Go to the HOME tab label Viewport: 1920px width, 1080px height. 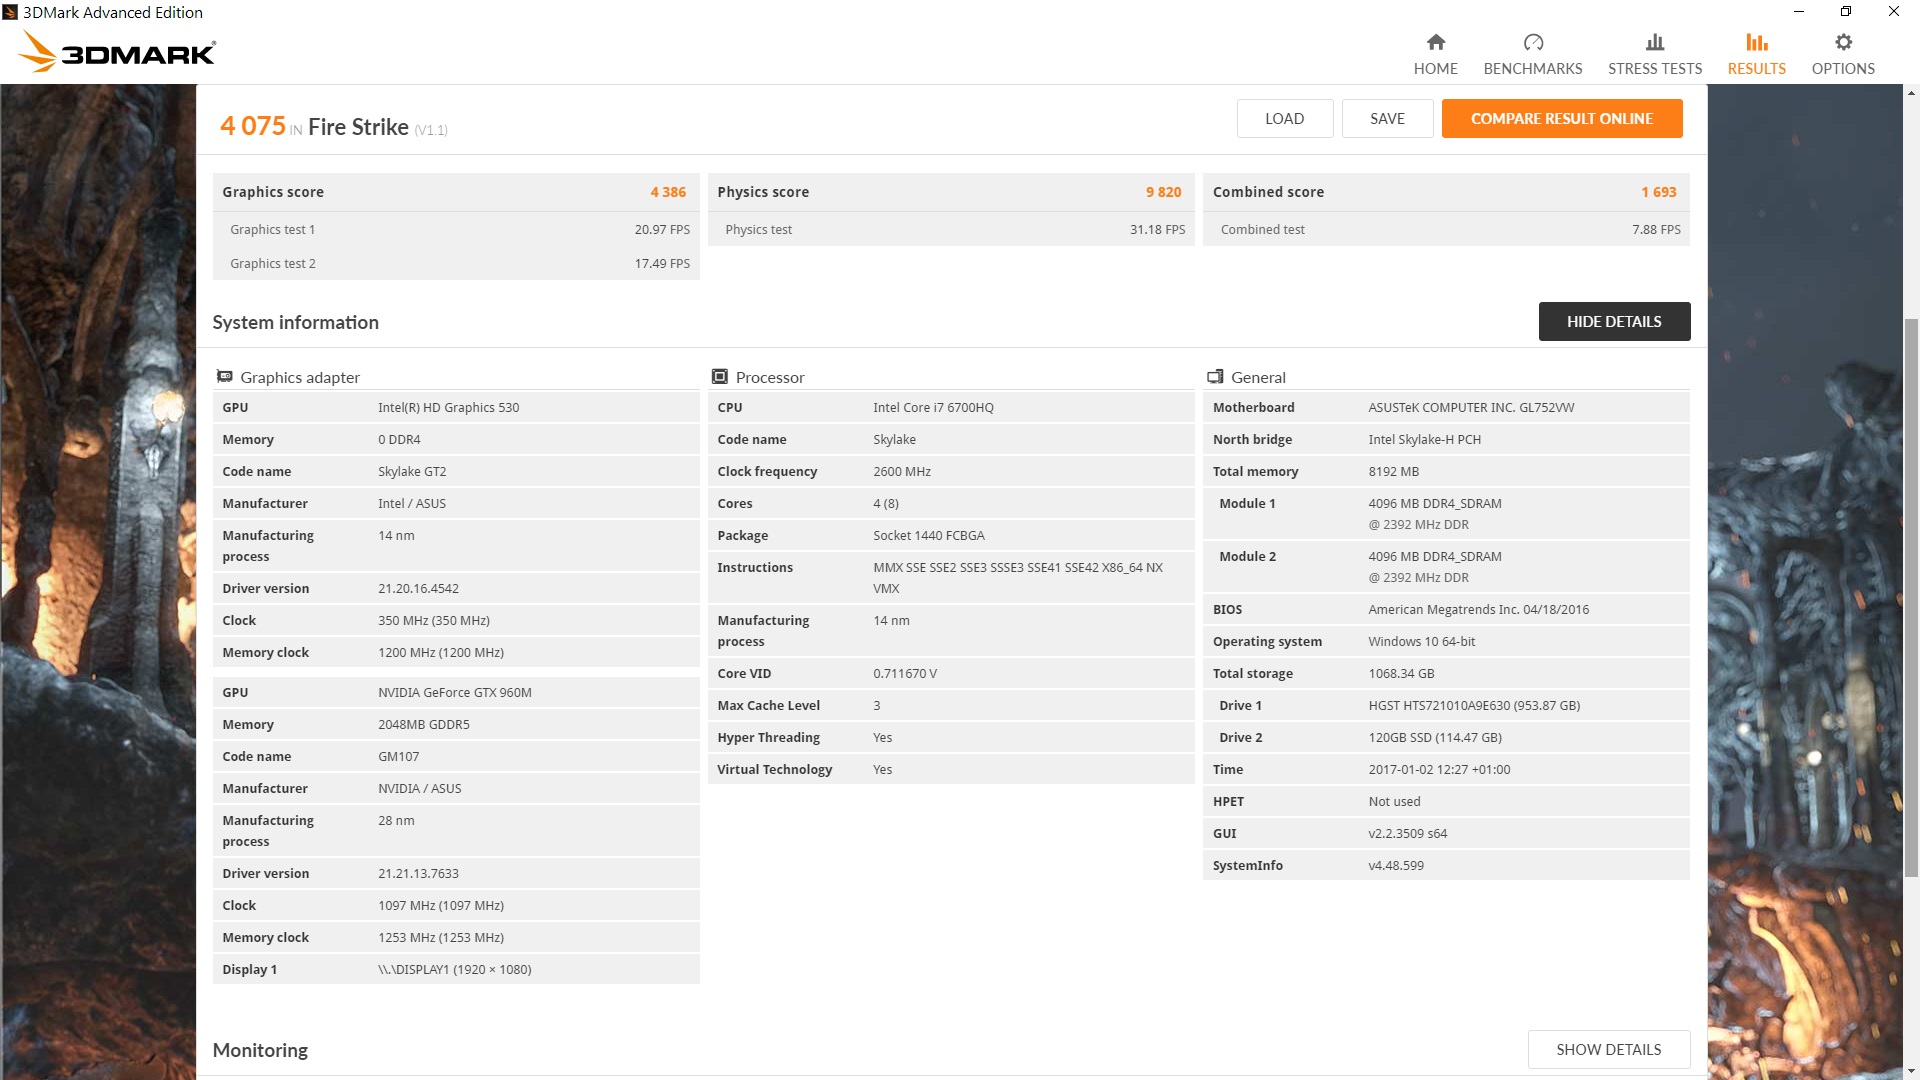(1435, 68)
